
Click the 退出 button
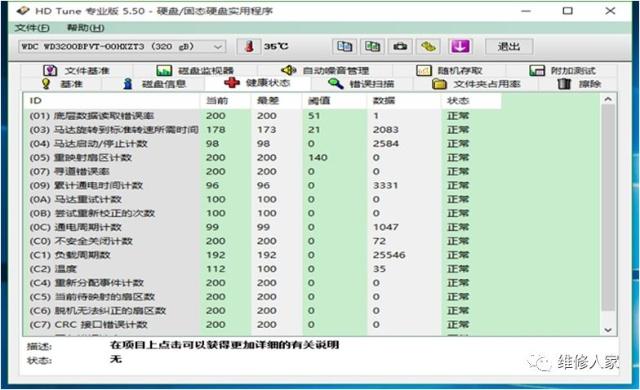tap(509, 47)
